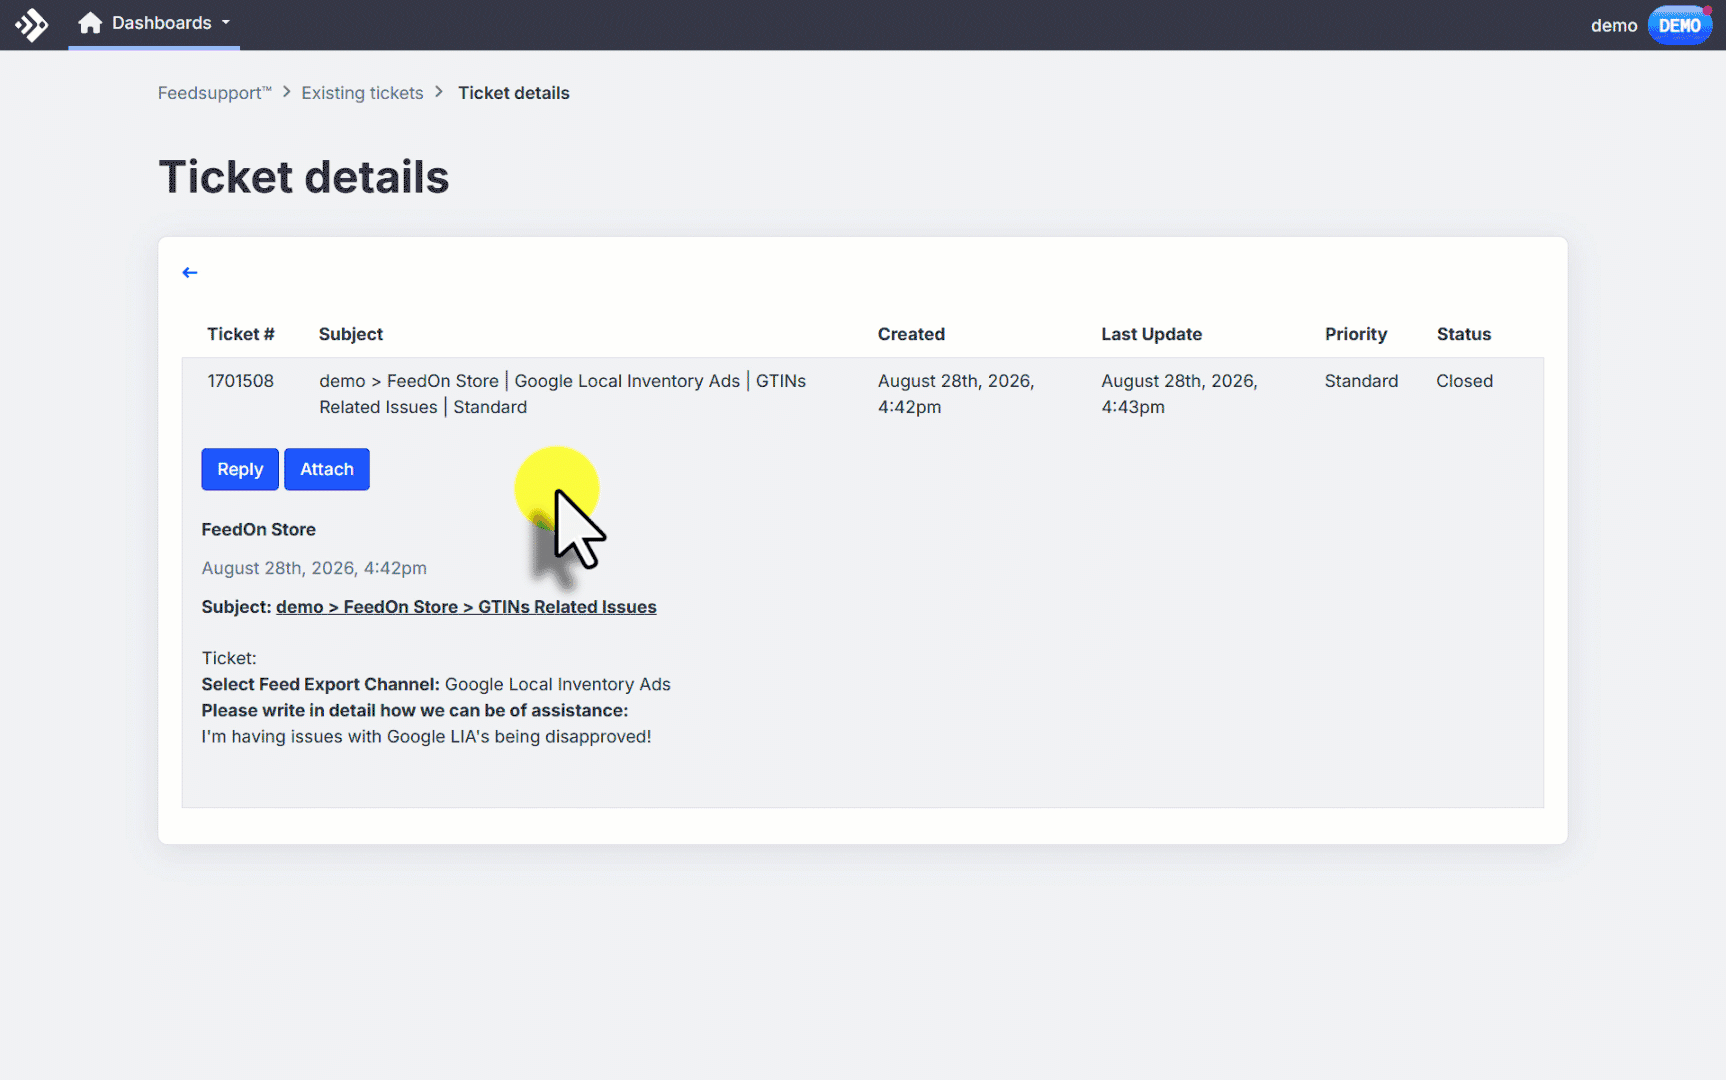Click the Google Local Inventory Ads channel value
1726x1080 pixels.
point(557,684)
